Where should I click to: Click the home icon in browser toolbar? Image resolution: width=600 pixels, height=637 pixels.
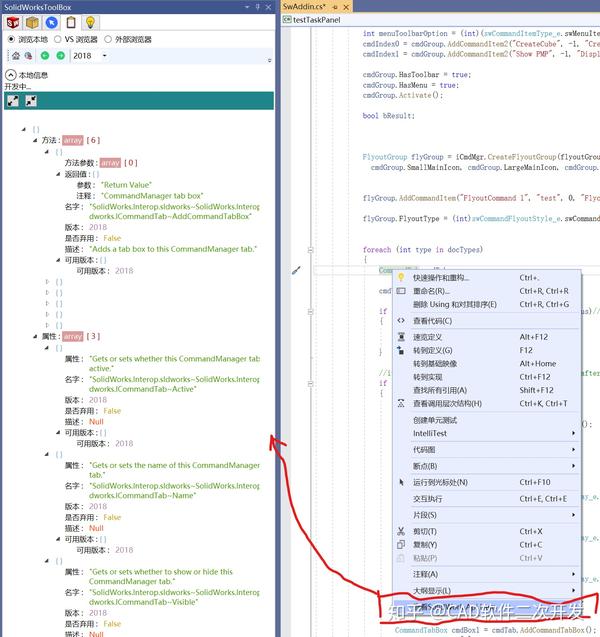tap(16, 56)
